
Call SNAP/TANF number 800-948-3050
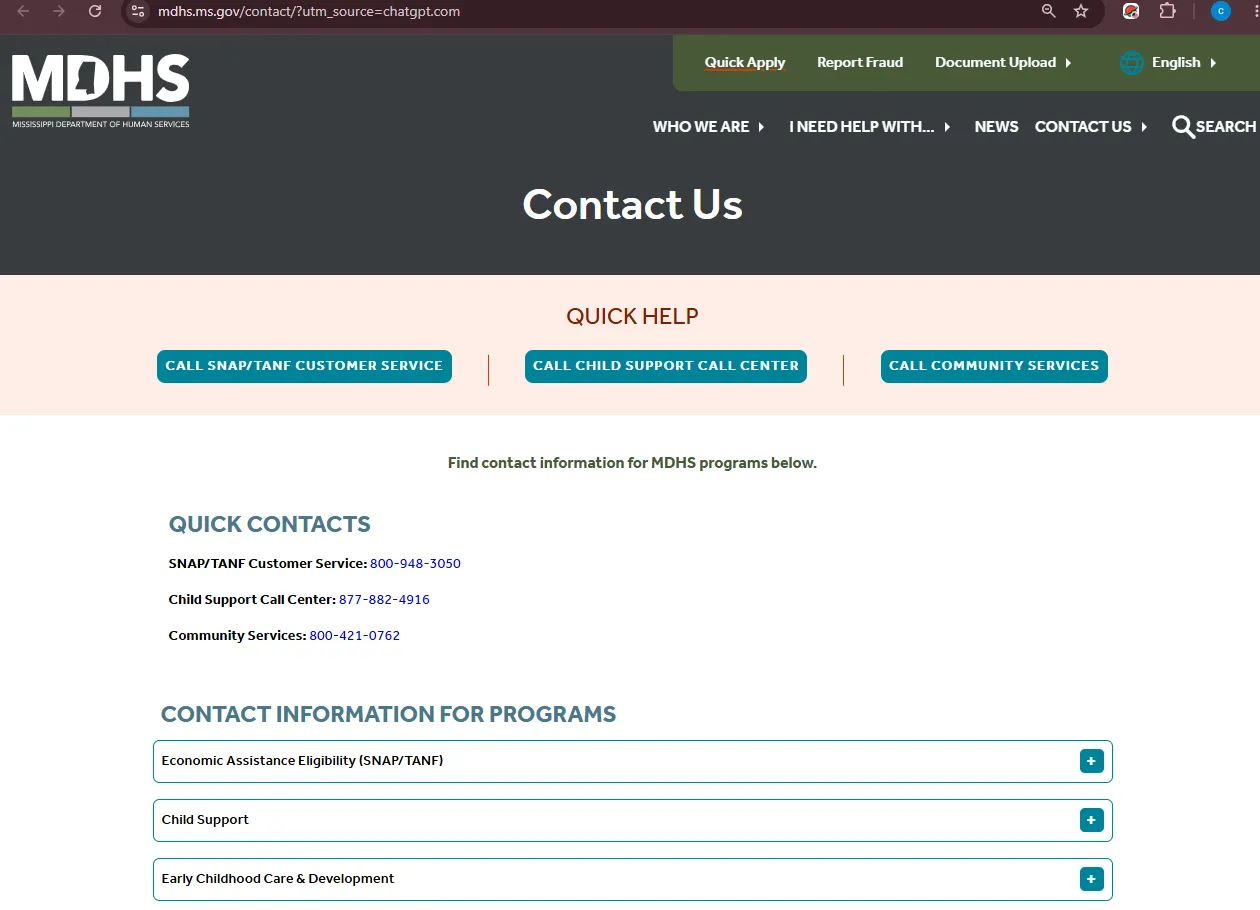click(x=415, y=564)
